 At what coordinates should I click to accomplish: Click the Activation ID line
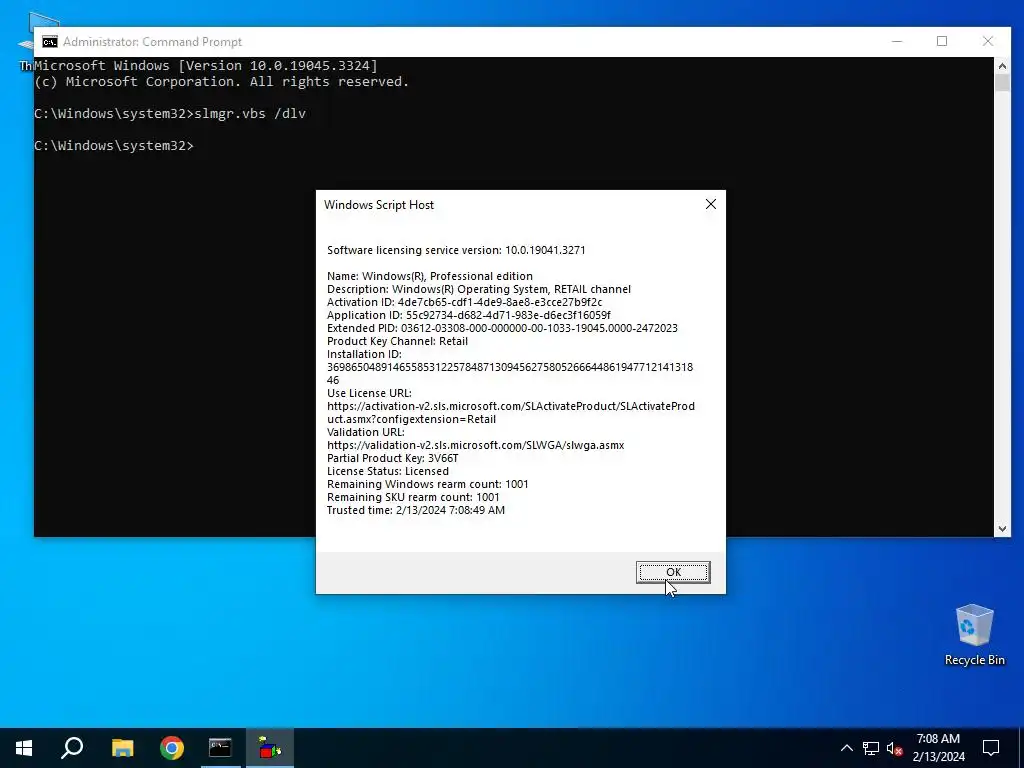tap(464, 302)
